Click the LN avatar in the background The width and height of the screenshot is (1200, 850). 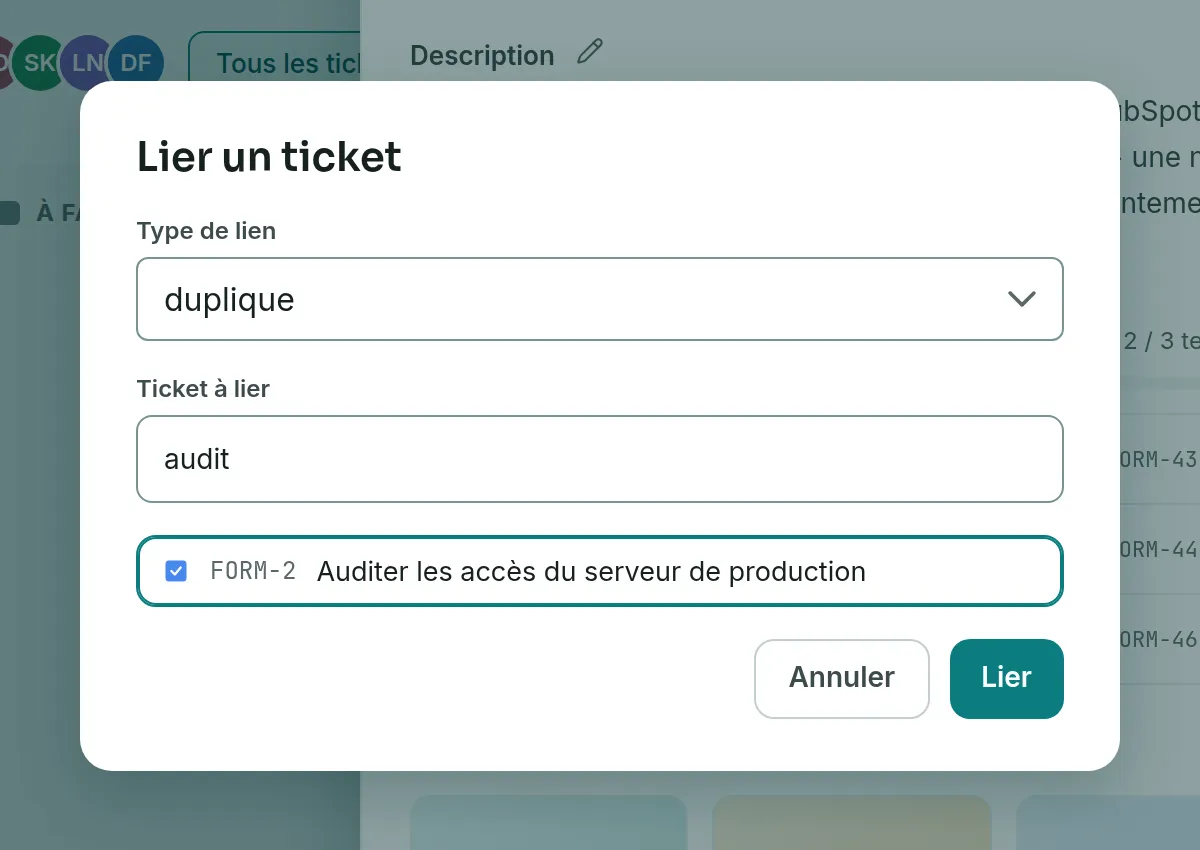click(87, 63)
